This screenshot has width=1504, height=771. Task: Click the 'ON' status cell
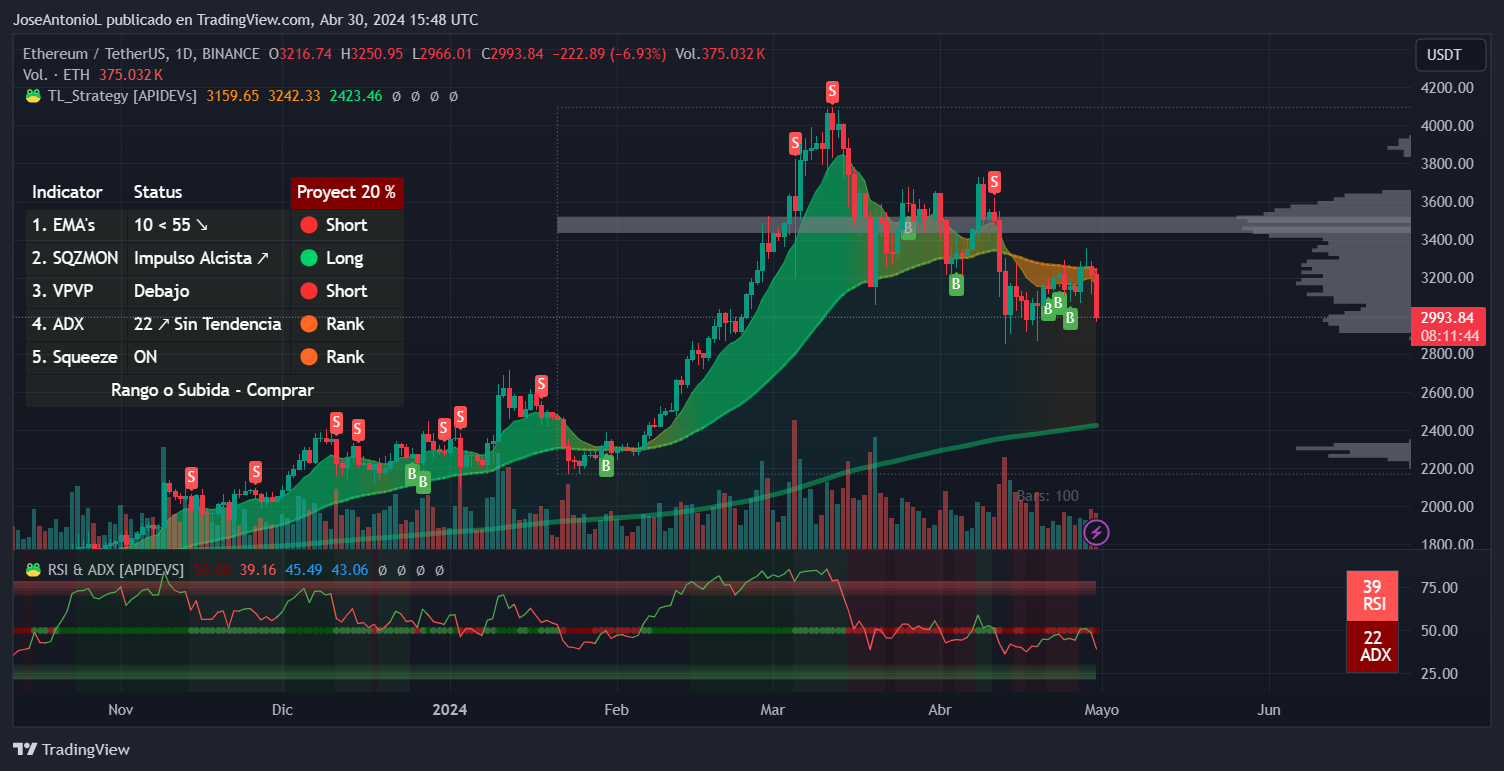click(146, 357)
